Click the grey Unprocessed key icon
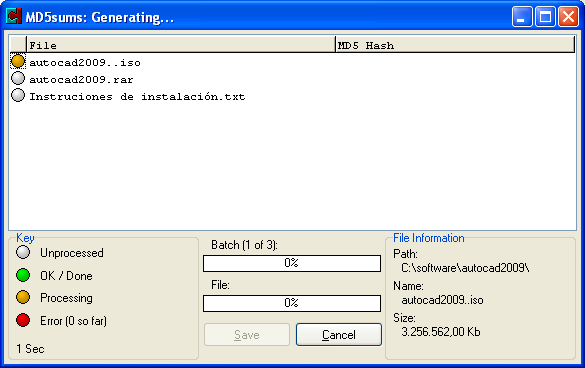 point(23,252)
